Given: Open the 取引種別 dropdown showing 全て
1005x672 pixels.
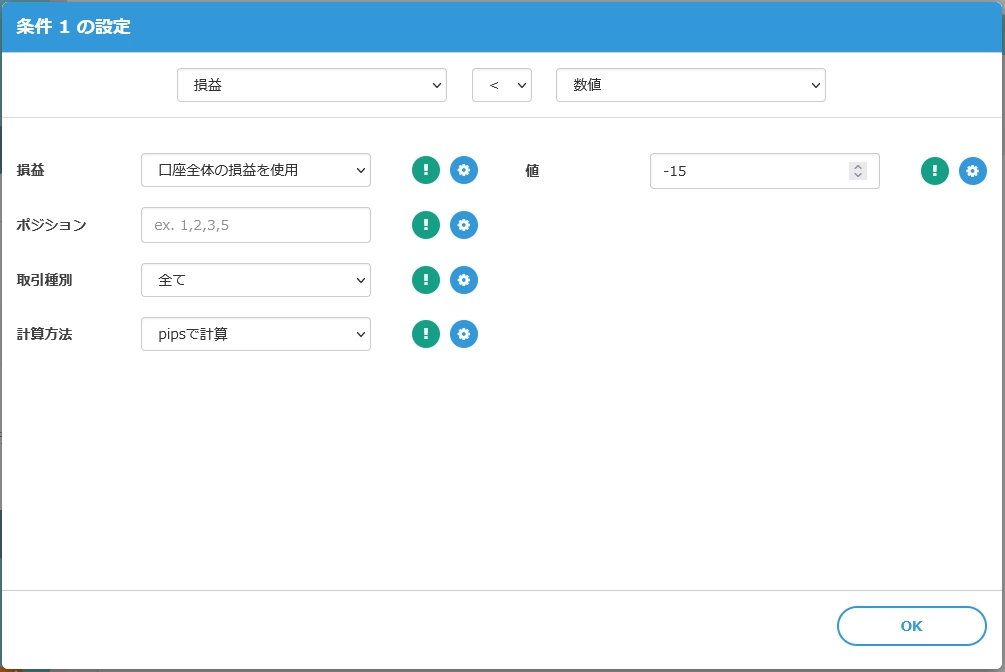Looking at the screenshot, I should [x=255, y=280].
